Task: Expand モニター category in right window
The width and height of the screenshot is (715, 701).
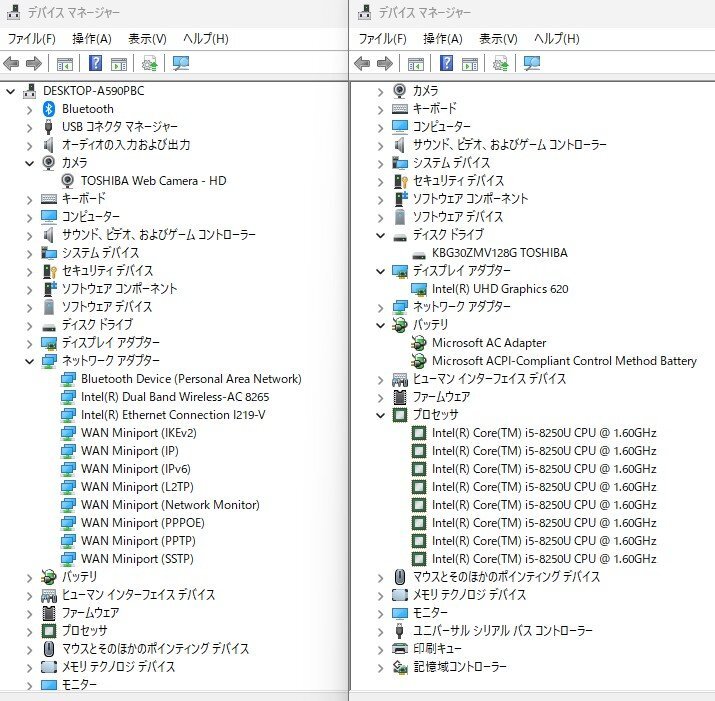Action: click(381, 613)
